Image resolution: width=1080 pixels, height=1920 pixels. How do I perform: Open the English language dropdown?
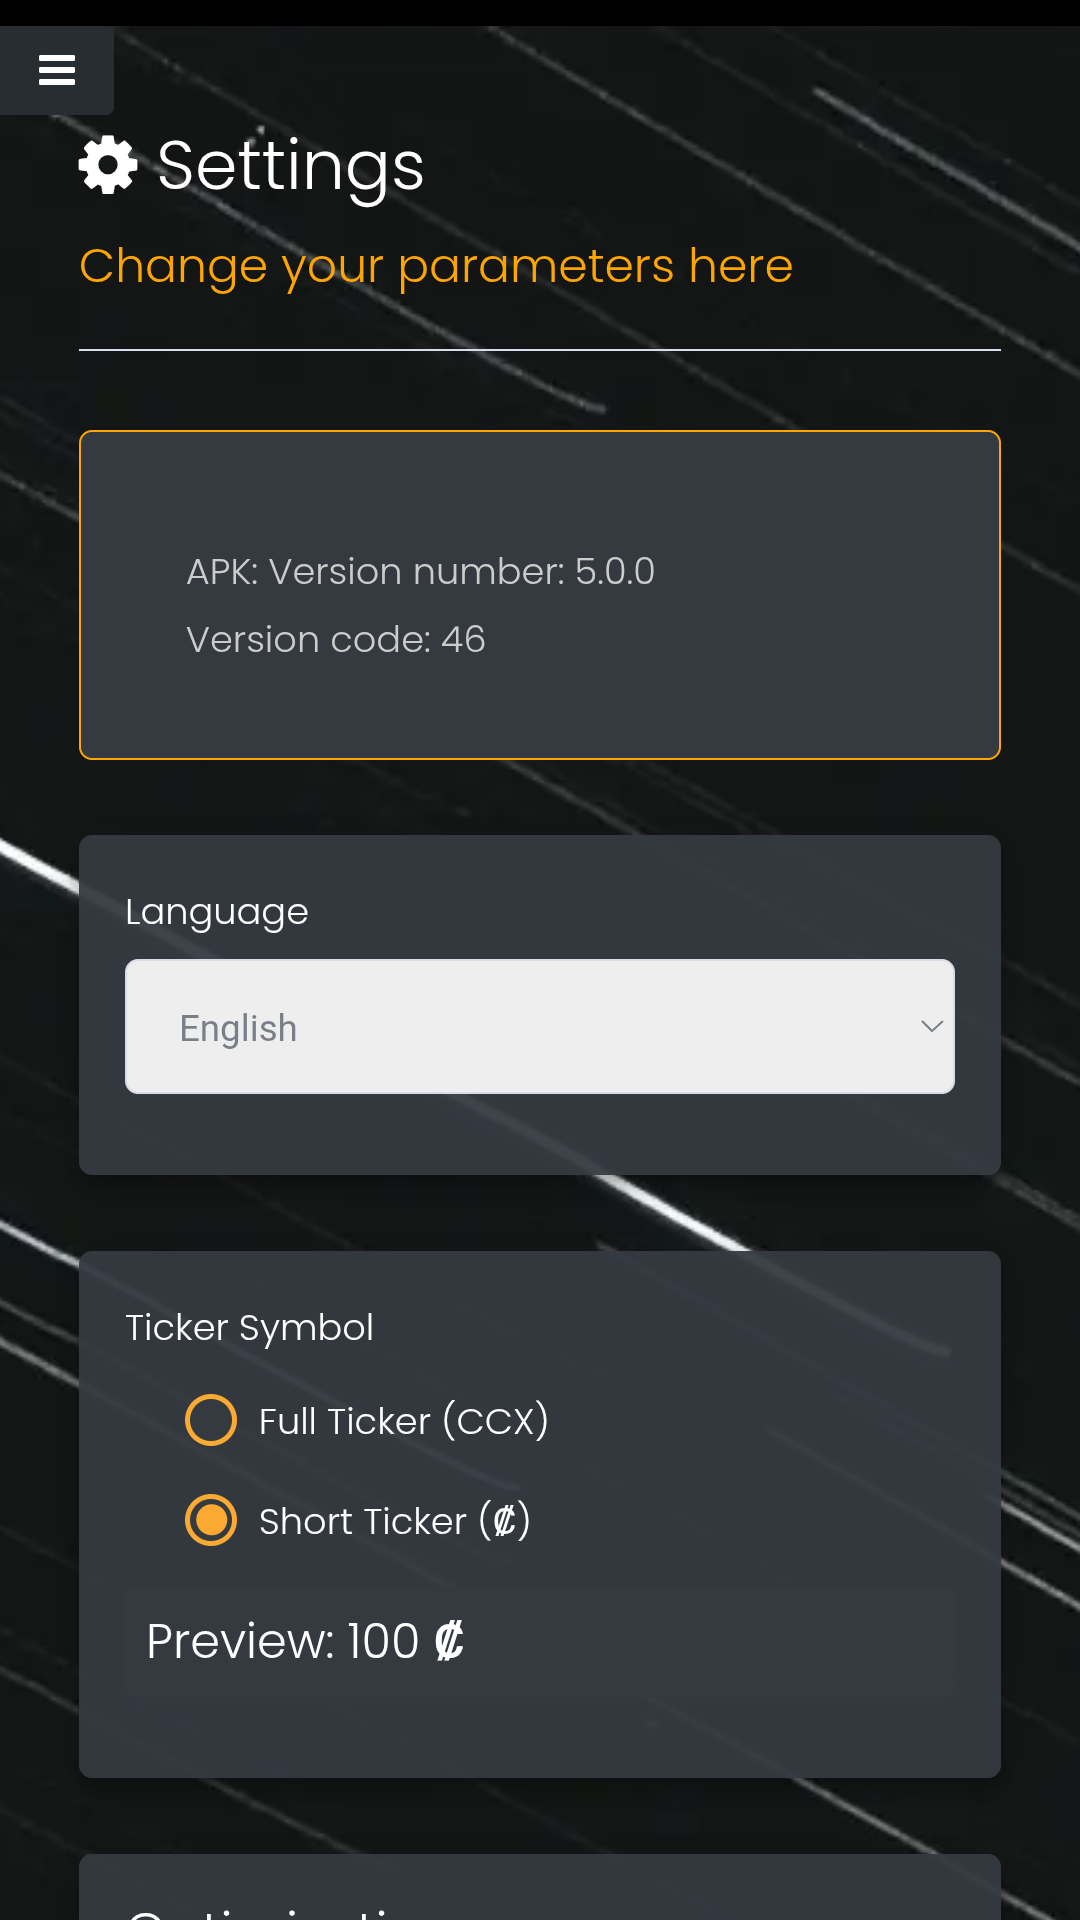click(538, 1027)
